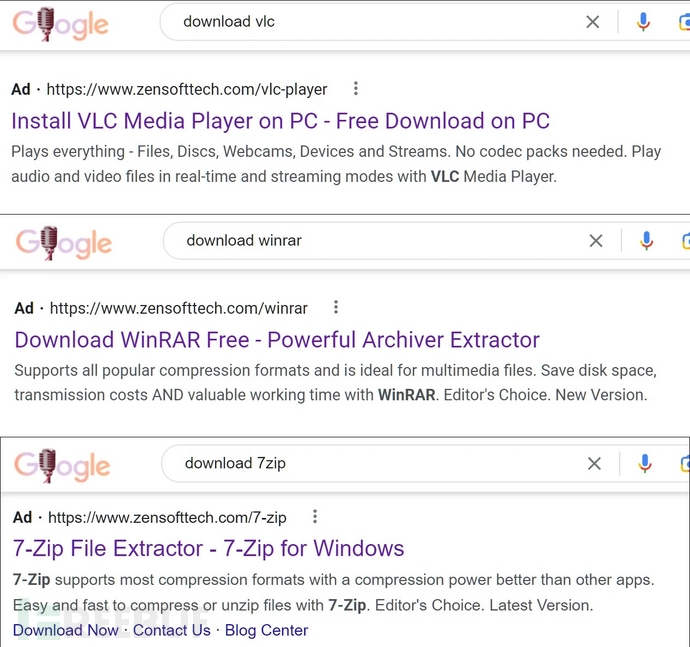Open three-dot menu for VLC player ad
The width and height of the screenshot is (690, 647).
pos(355,89)
